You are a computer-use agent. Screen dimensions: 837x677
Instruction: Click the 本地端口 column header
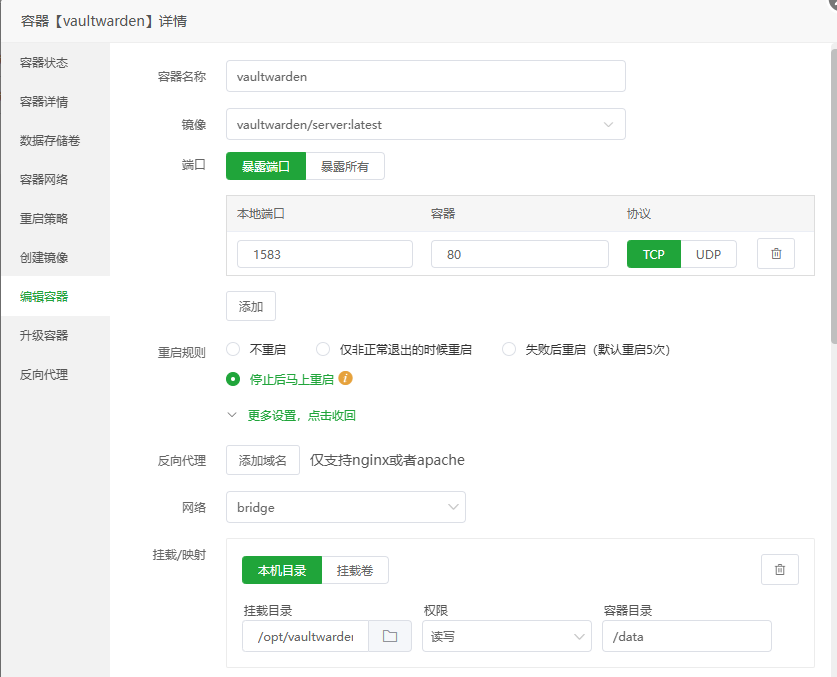260,214
